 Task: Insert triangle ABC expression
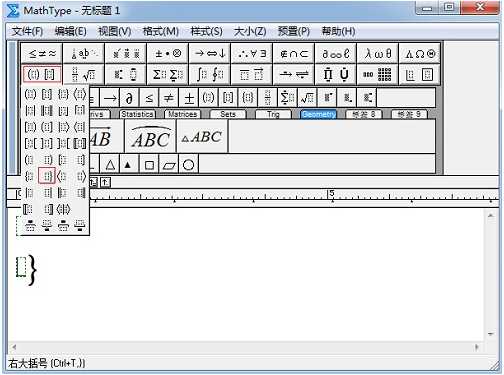coord(202,137)
